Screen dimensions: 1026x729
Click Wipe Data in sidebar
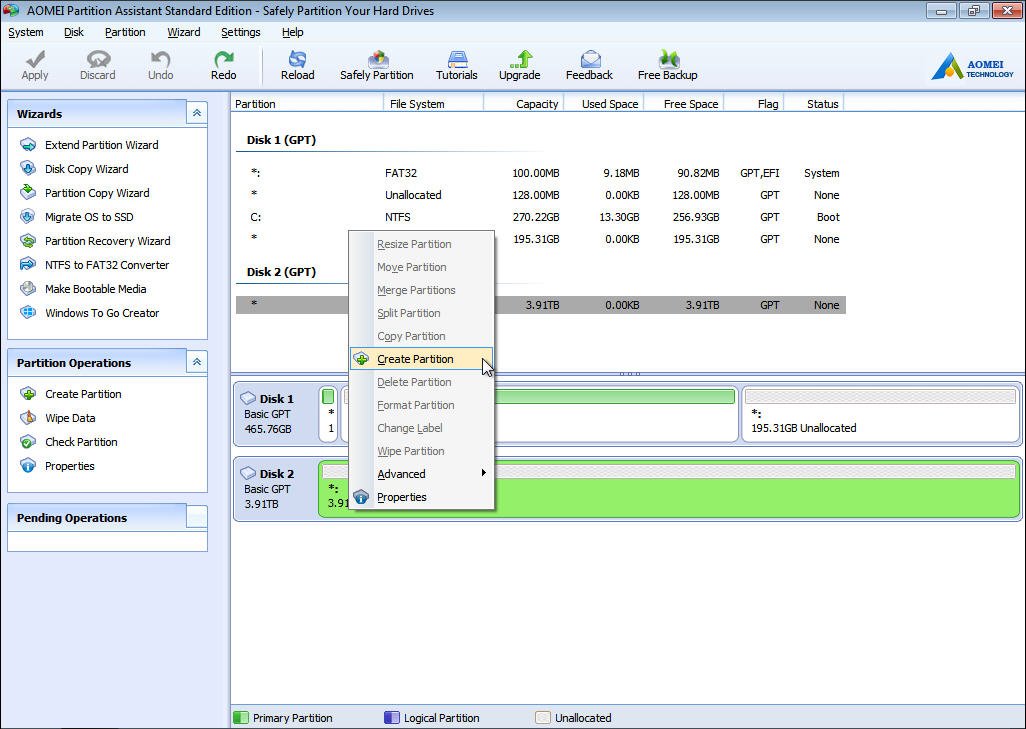70,418
